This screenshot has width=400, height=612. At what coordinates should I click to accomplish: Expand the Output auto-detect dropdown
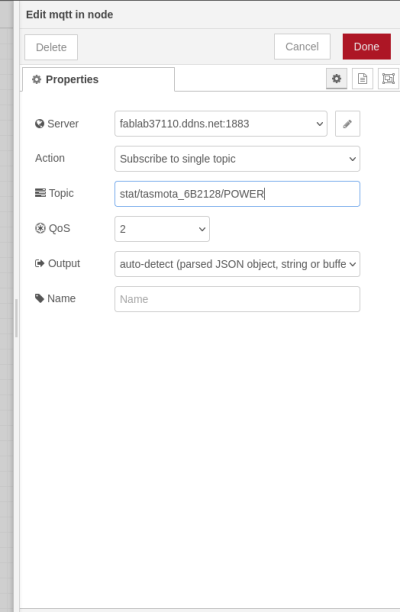point(237,264)
